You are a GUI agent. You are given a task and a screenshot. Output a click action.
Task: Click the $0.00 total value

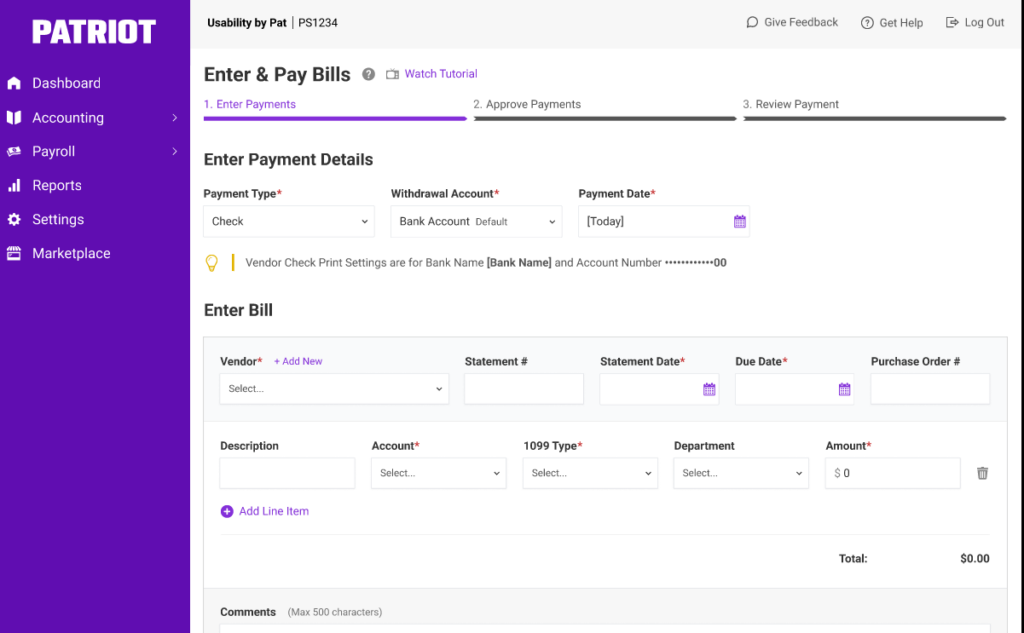(974, 559)
